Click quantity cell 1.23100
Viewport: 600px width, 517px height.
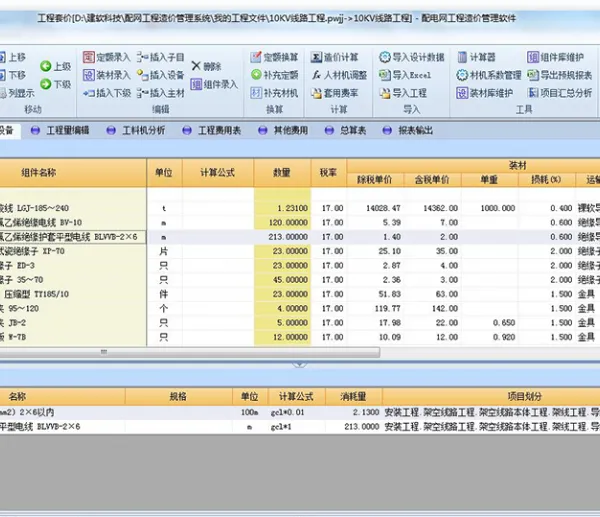click(x=282, y=208)
